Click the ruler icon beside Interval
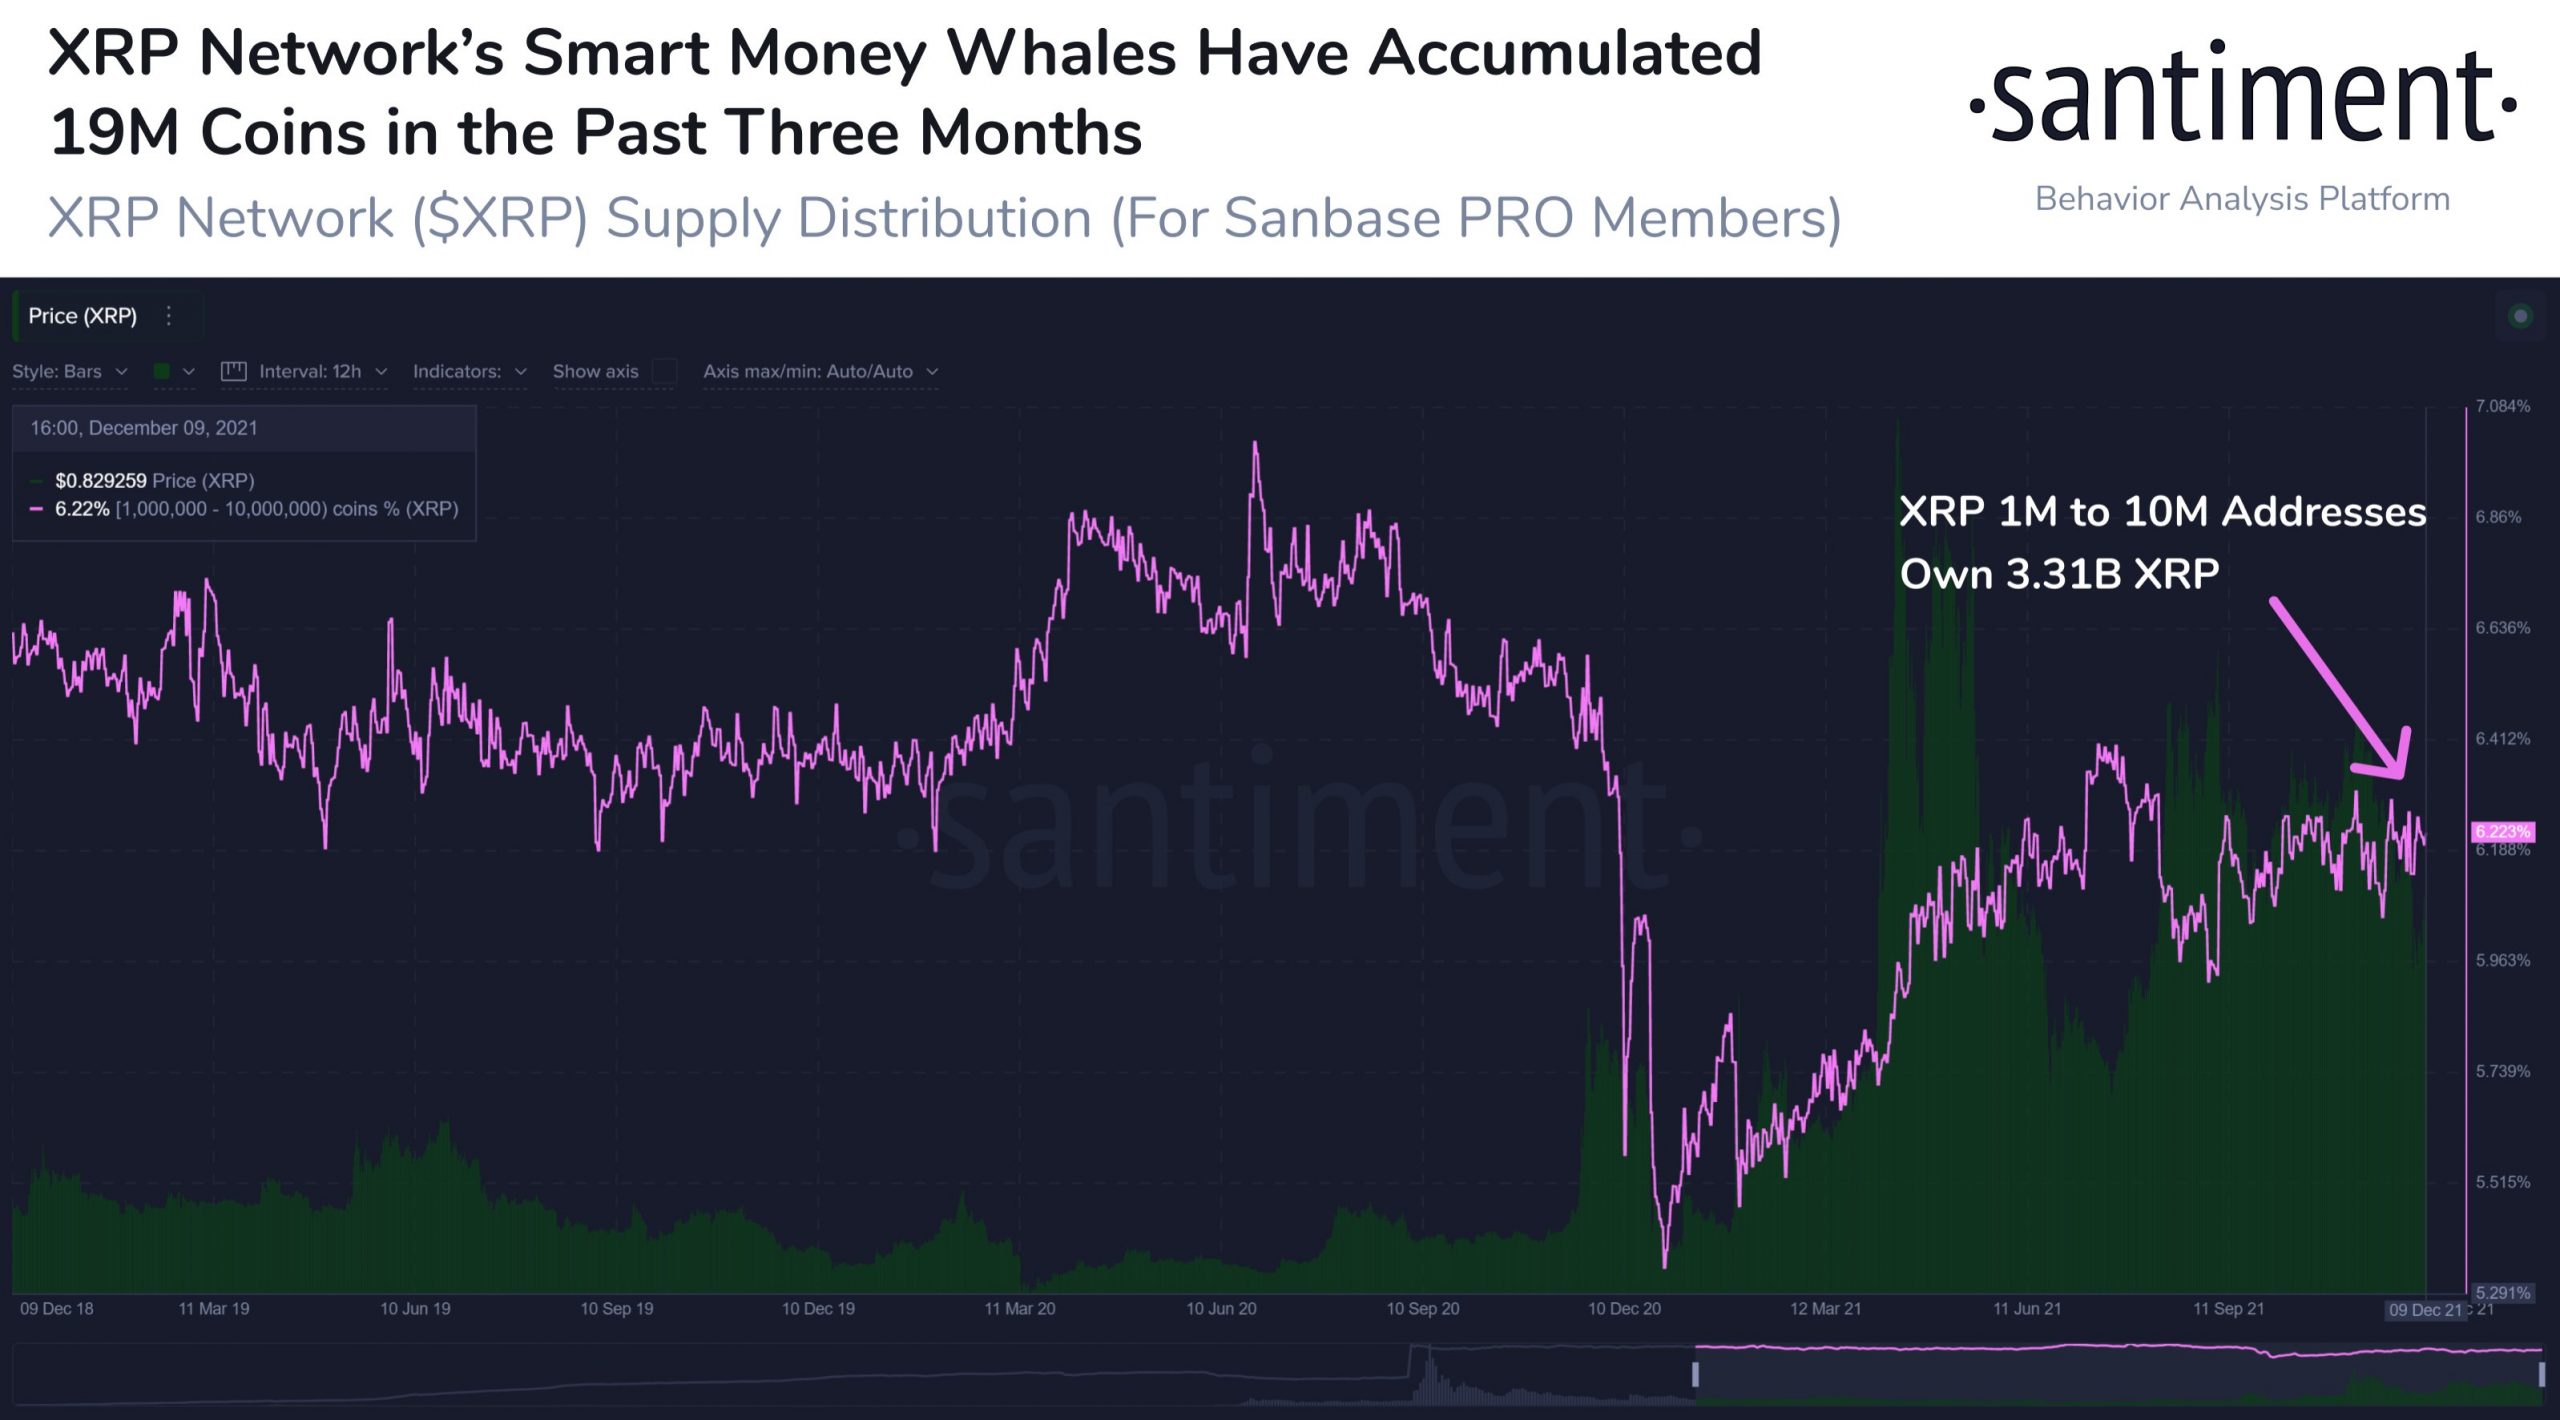The height and width of the screenshot is (1420, 2560). (x=233, y=371)
